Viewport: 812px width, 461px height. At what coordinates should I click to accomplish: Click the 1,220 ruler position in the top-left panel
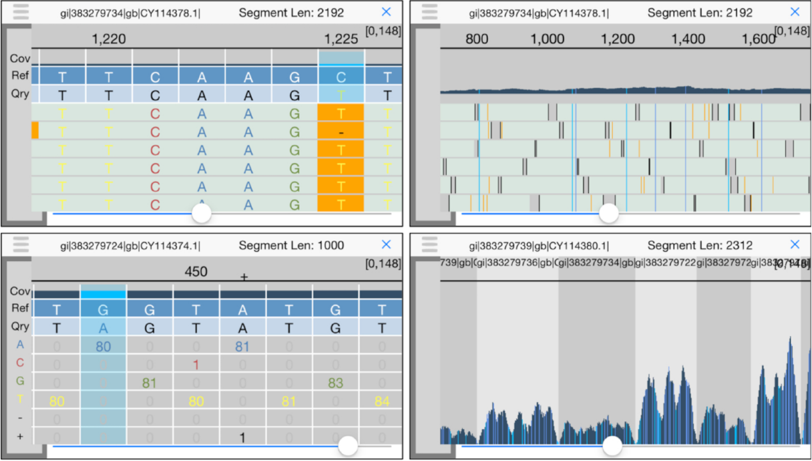pos(109,39)
